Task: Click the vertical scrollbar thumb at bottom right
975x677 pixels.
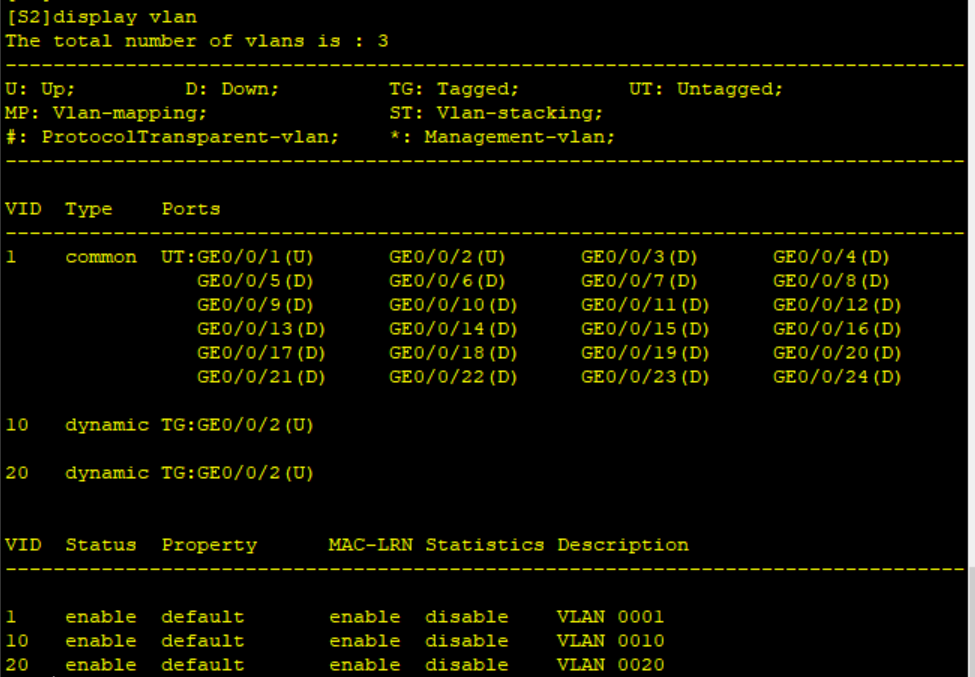Action: [970, 622]
